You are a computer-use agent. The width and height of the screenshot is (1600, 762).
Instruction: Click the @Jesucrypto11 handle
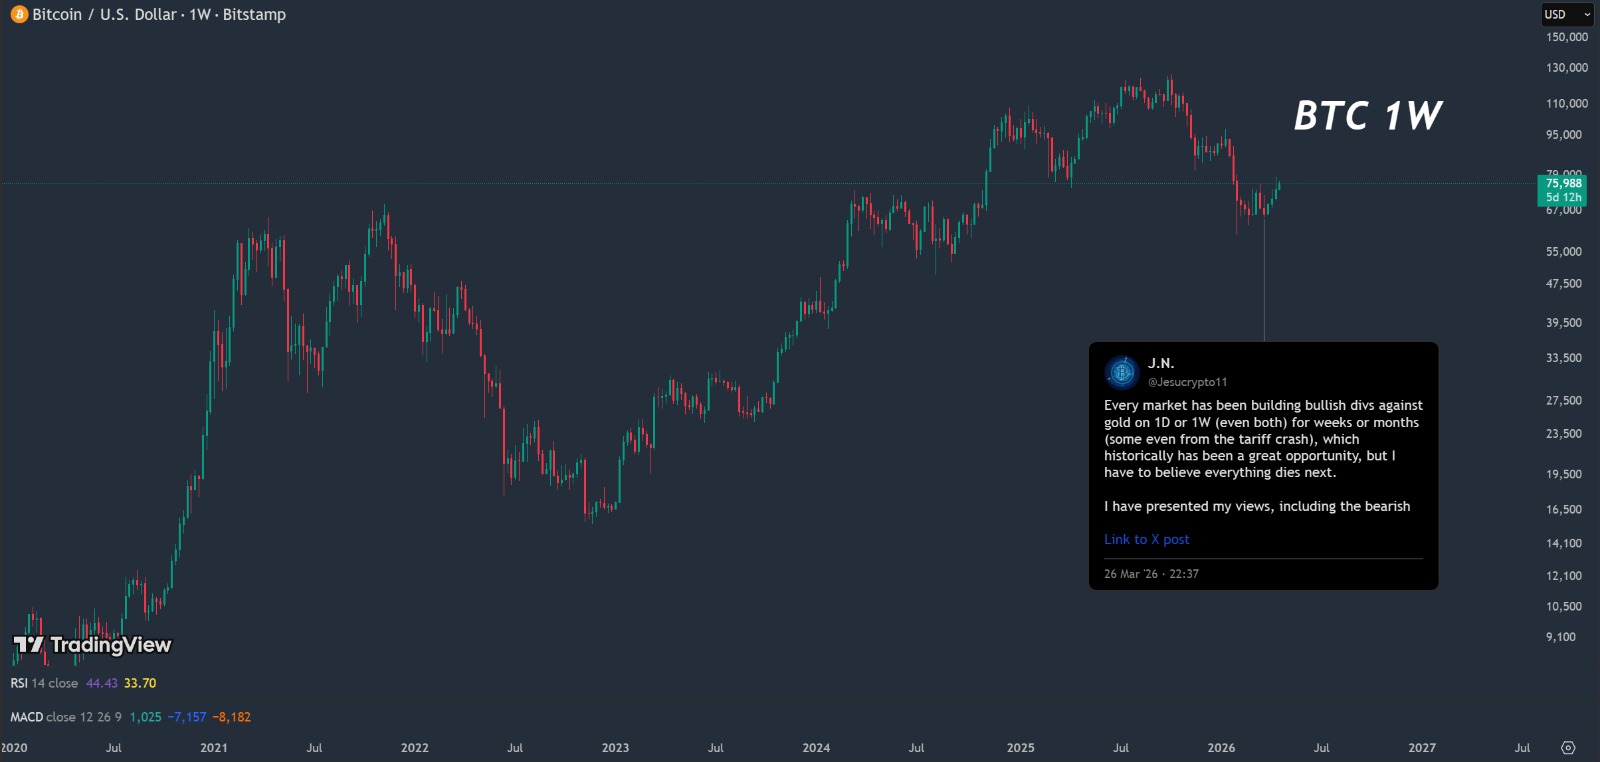tap(1187, 382)
